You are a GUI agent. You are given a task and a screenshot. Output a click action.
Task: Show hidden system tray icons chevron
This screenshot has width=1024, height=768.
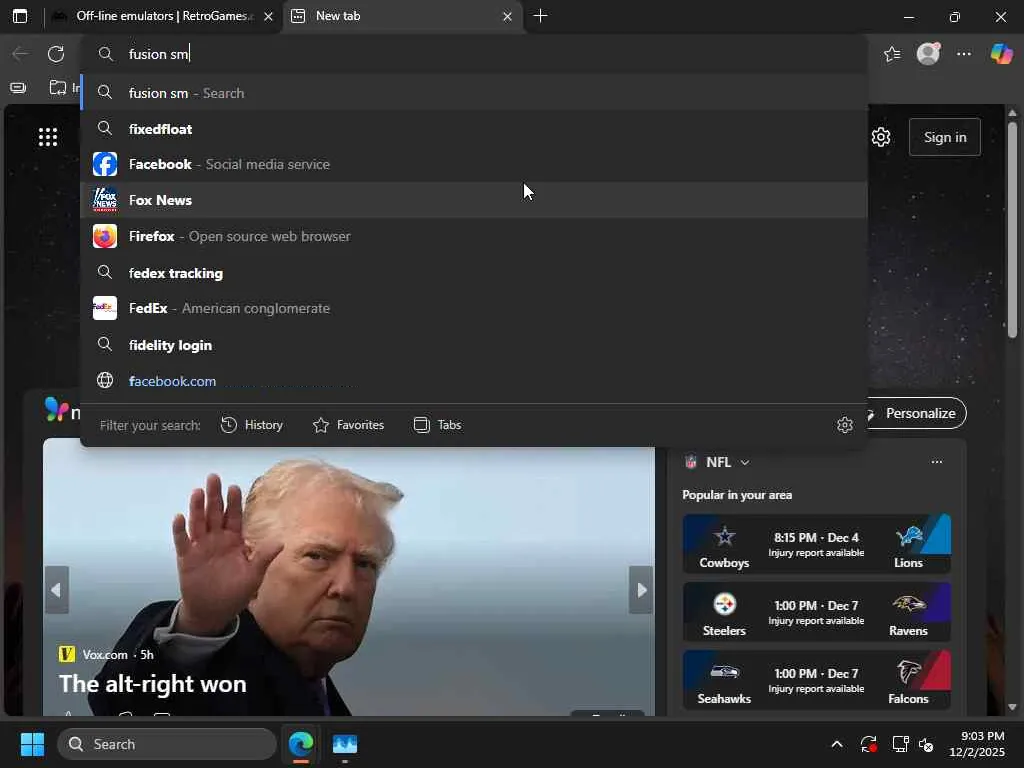(837, 744)
